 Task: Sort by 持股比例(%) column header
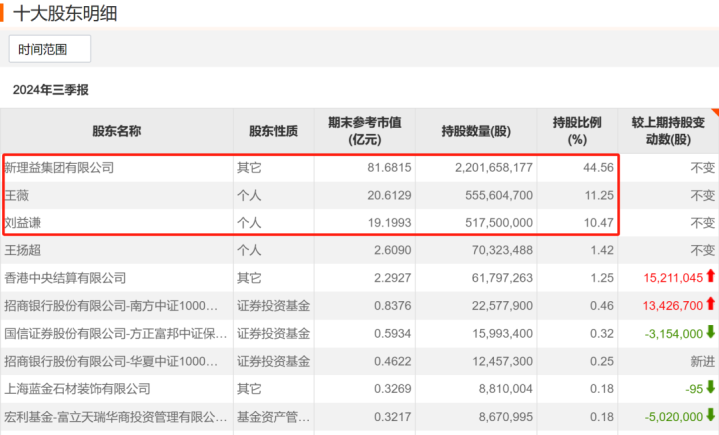click(x=577, y=131)
